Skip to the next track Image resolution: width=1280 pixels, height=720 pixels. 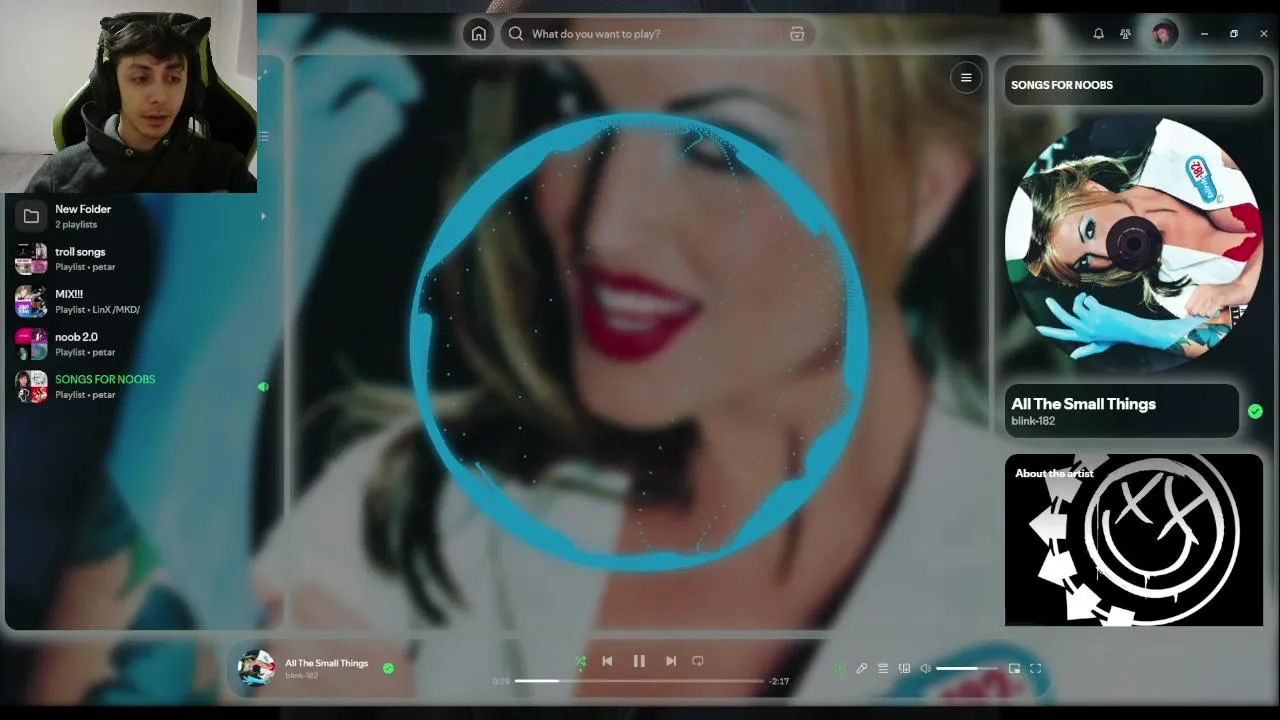coord(671,661)
